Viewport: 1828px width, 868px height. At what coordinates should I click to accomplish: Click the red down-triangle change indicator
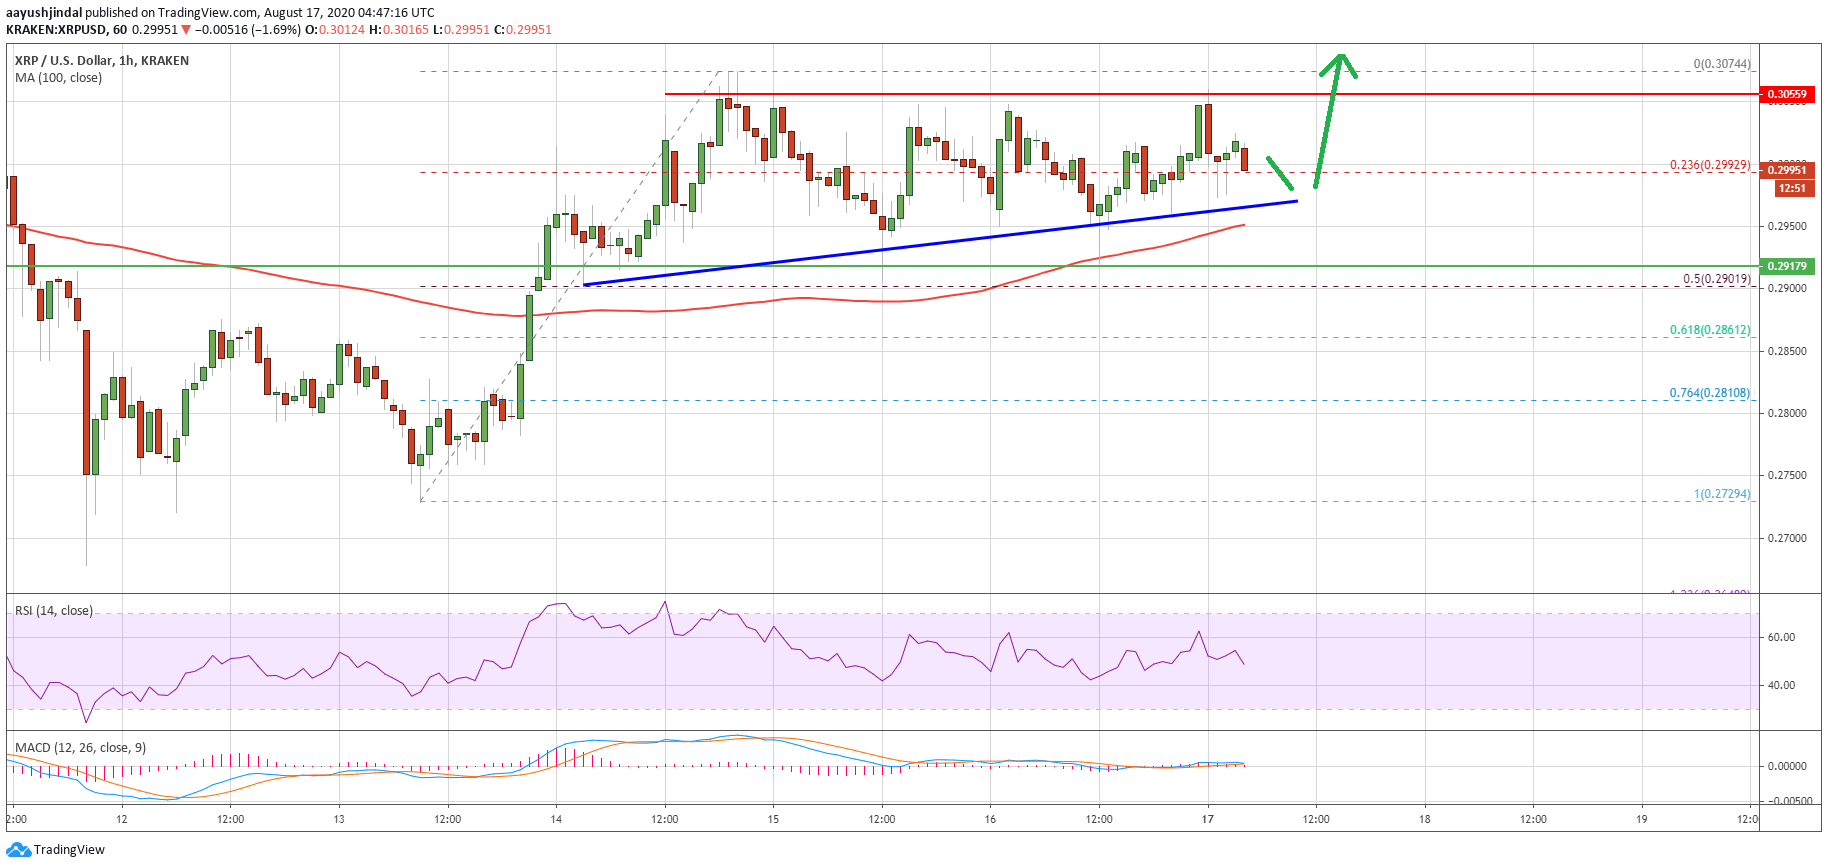186,30
